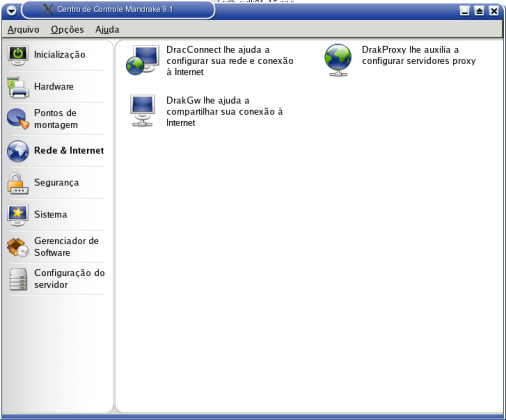This screenshot has width=506, height=420.
Task: Click the DracConnect description text
Action: (x=230, y=61)
